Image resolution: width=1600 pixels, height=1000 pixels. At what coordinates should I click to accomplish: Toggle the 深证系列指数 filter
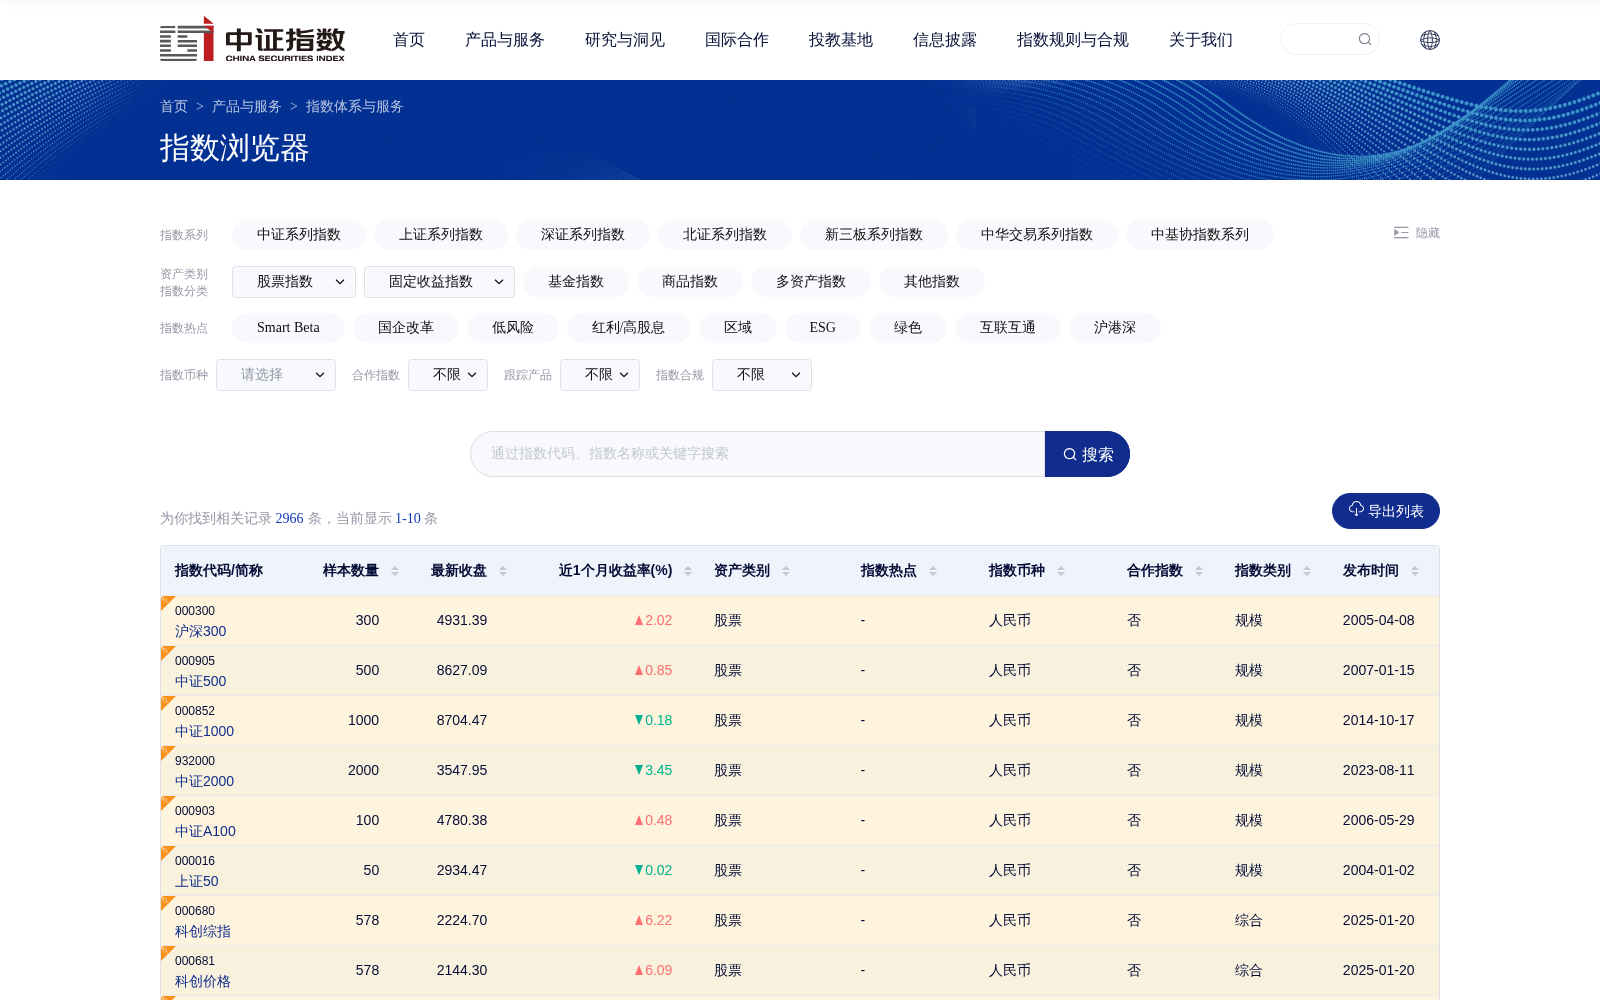coord(583,235)
